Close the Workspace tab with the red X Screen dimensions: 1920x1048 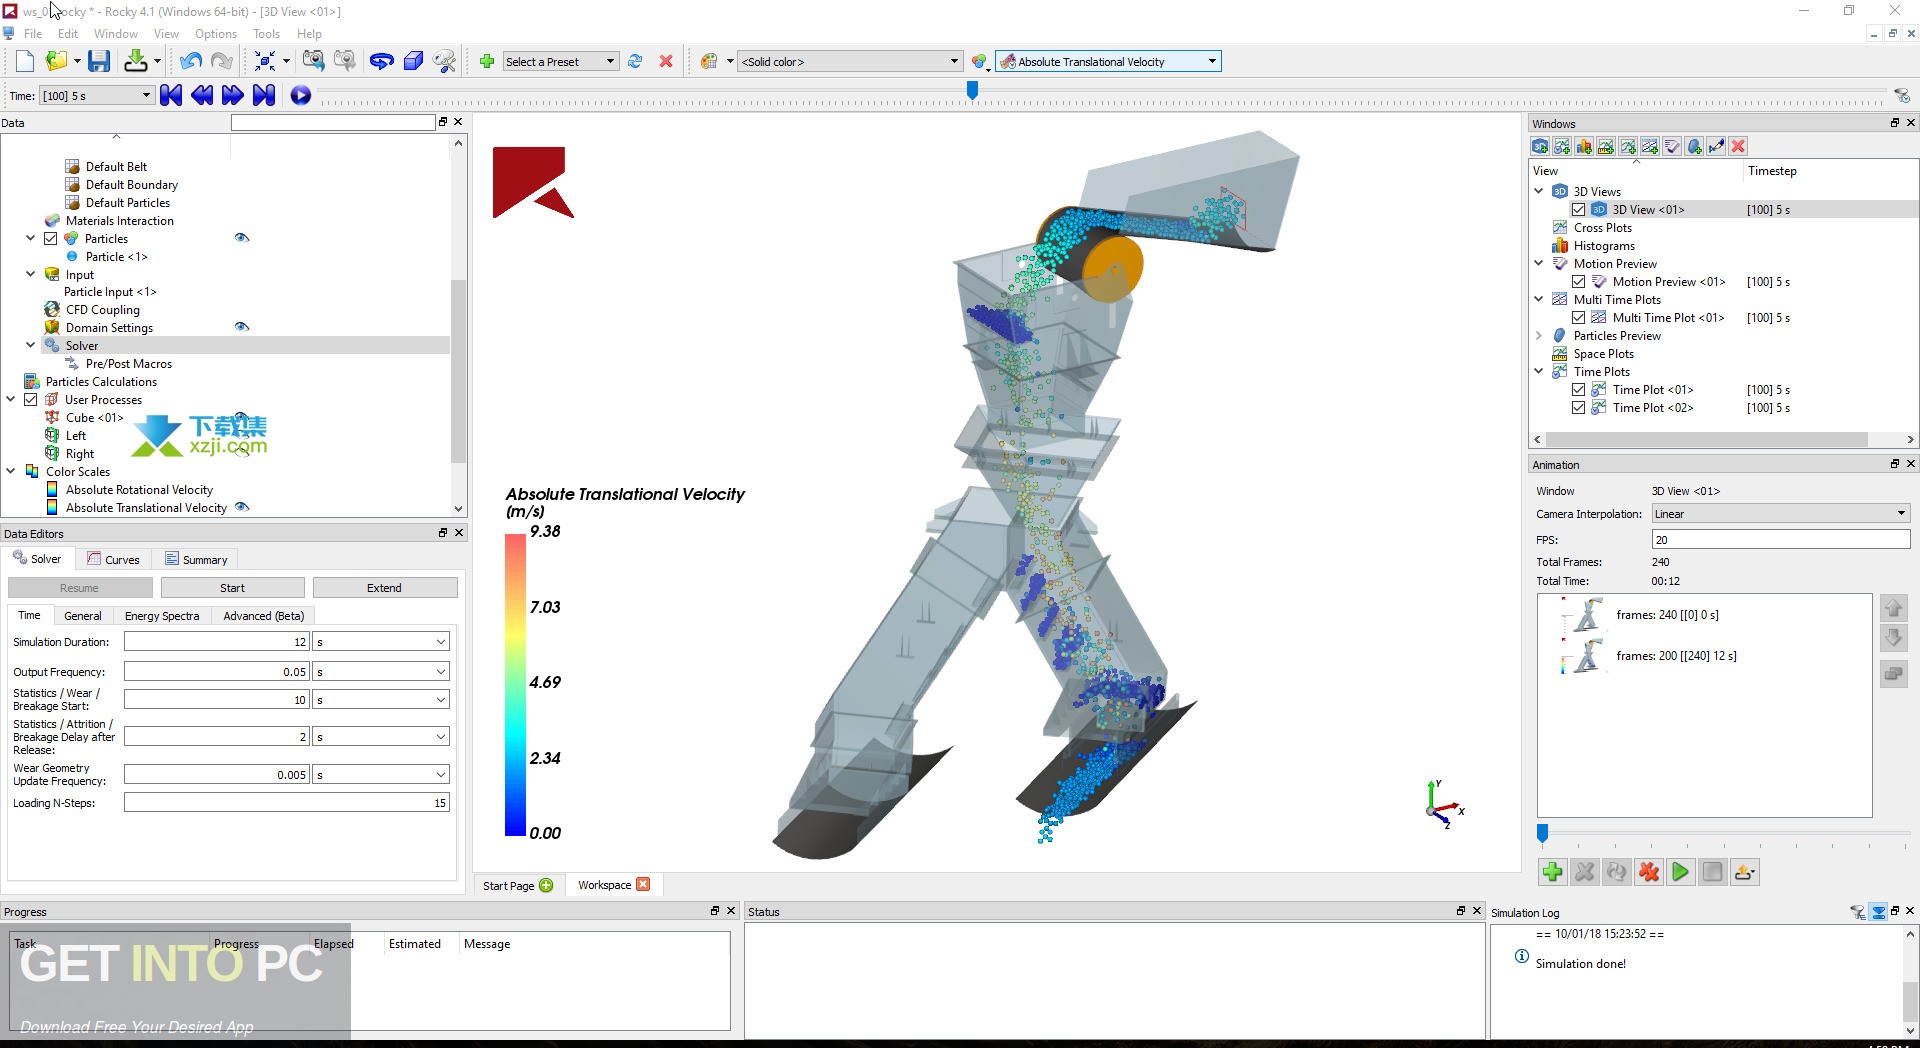643,884
